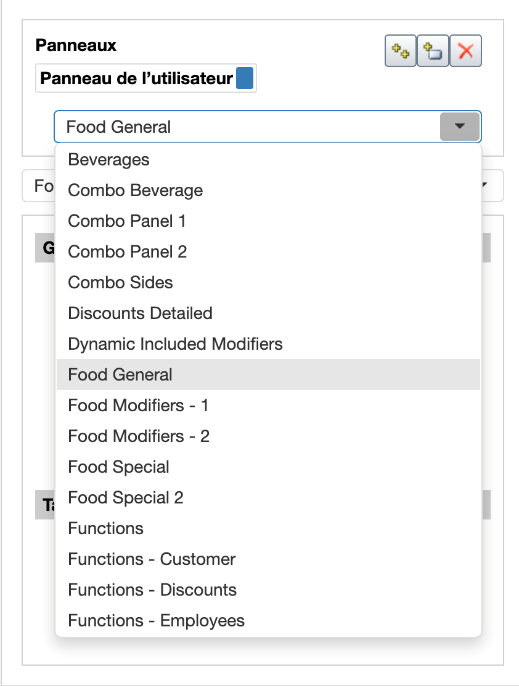Viewport: 519px width, 686px height.
Task: Select Food Special 2 option
Action: 268,497
